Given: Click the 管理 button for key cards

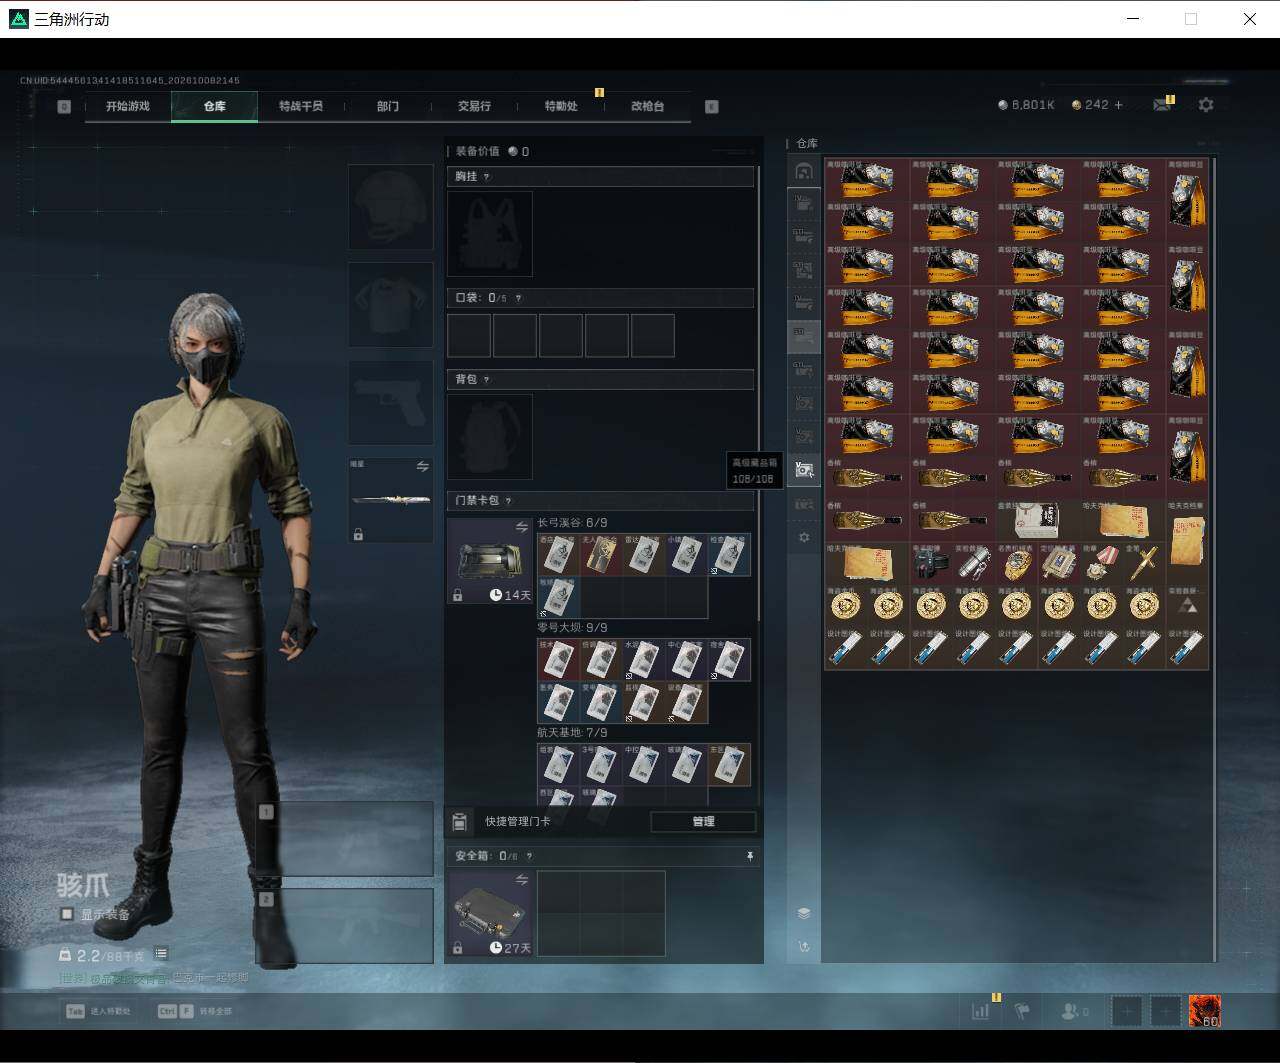Looking at the screenshot, I should pyautogui.click(x=703, y=821).
